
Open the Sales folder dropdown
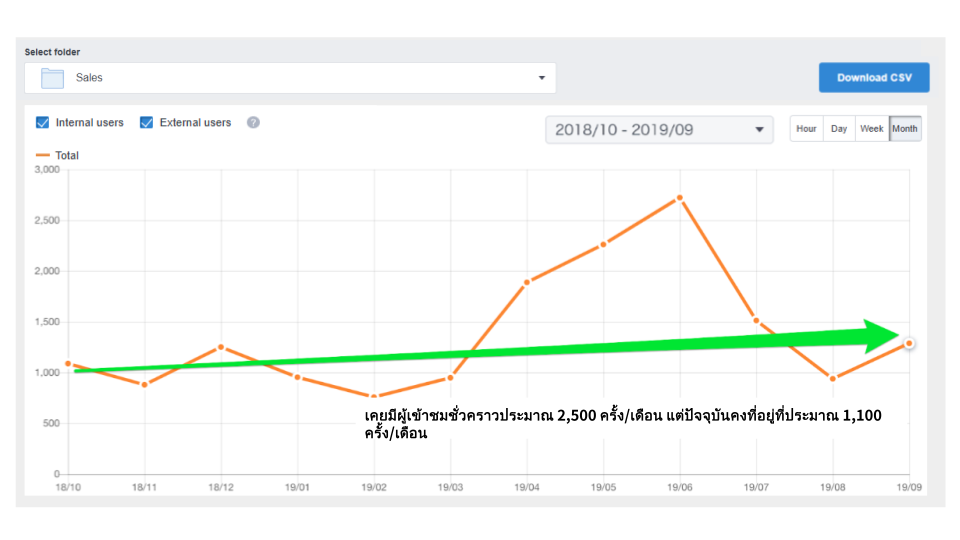click(290, 78)
